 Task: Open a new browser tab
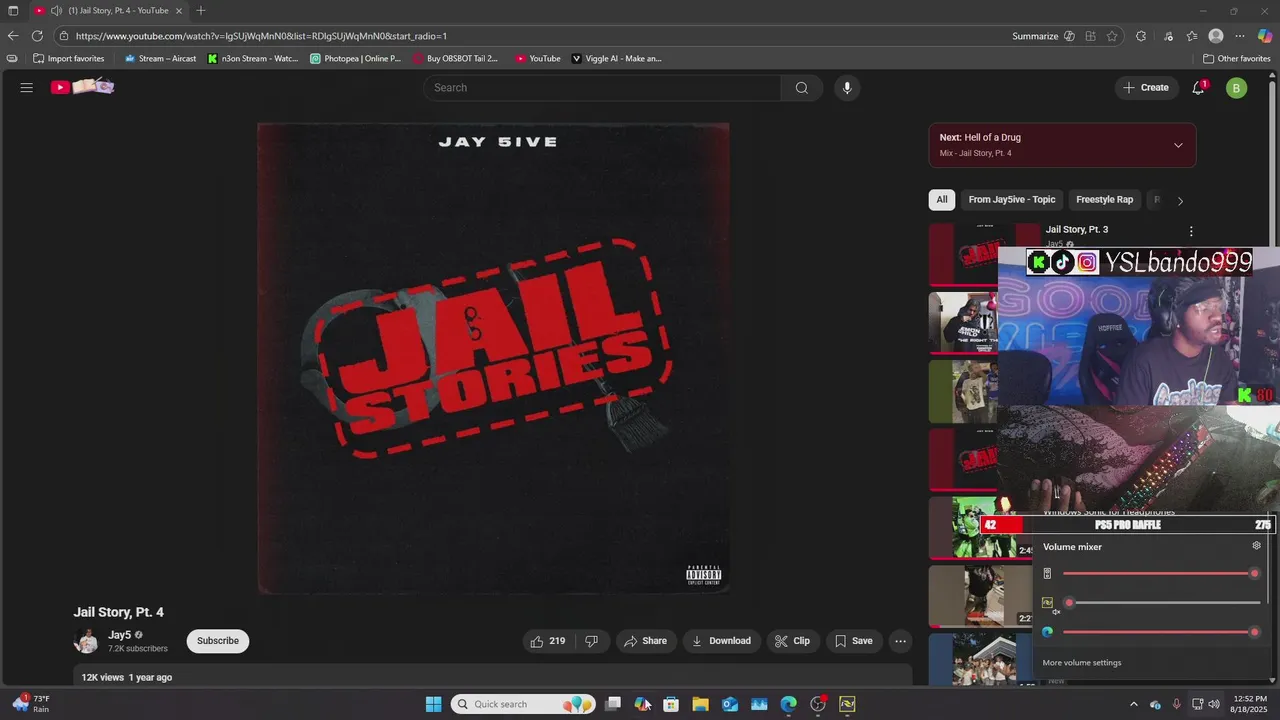click(x=201, y=11)
